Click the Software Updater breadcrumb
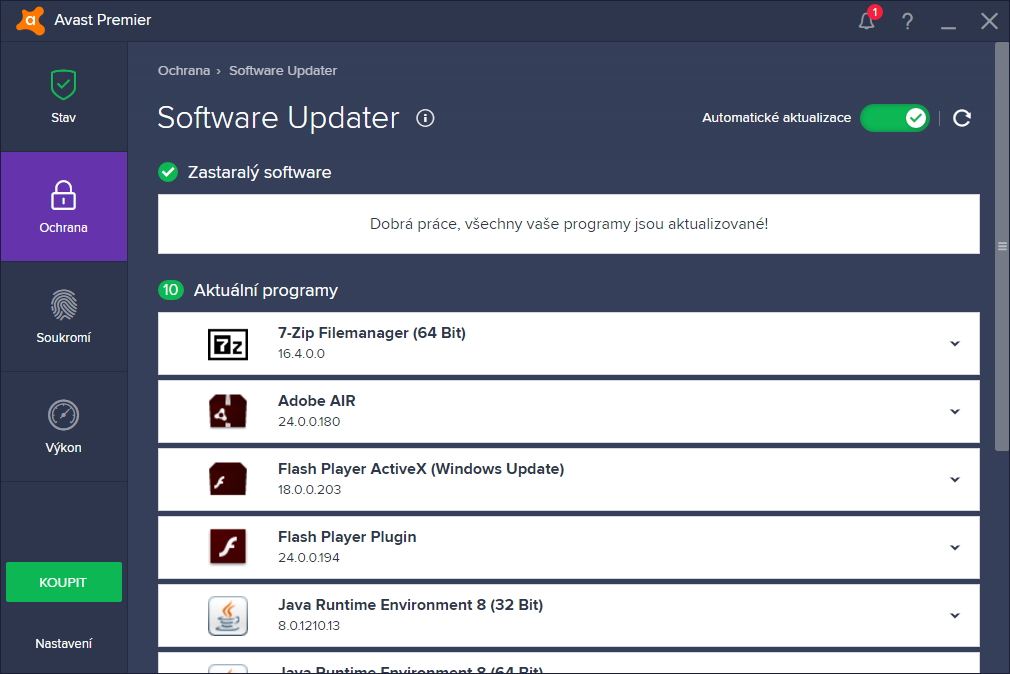 point(283,70)
